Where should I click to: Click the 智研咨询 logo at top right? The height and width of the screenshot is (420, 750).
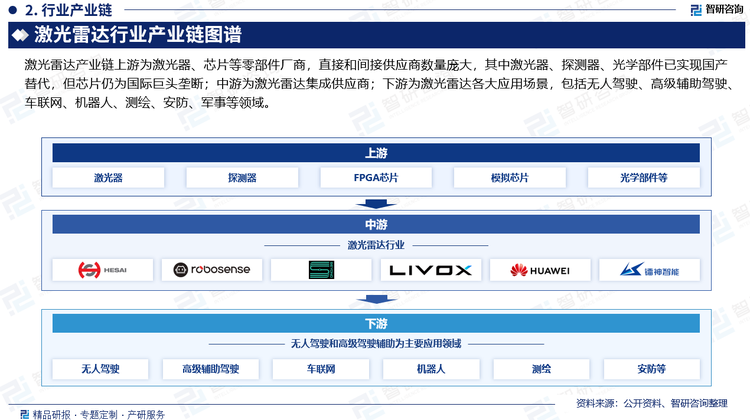click(x=717, y=9)
